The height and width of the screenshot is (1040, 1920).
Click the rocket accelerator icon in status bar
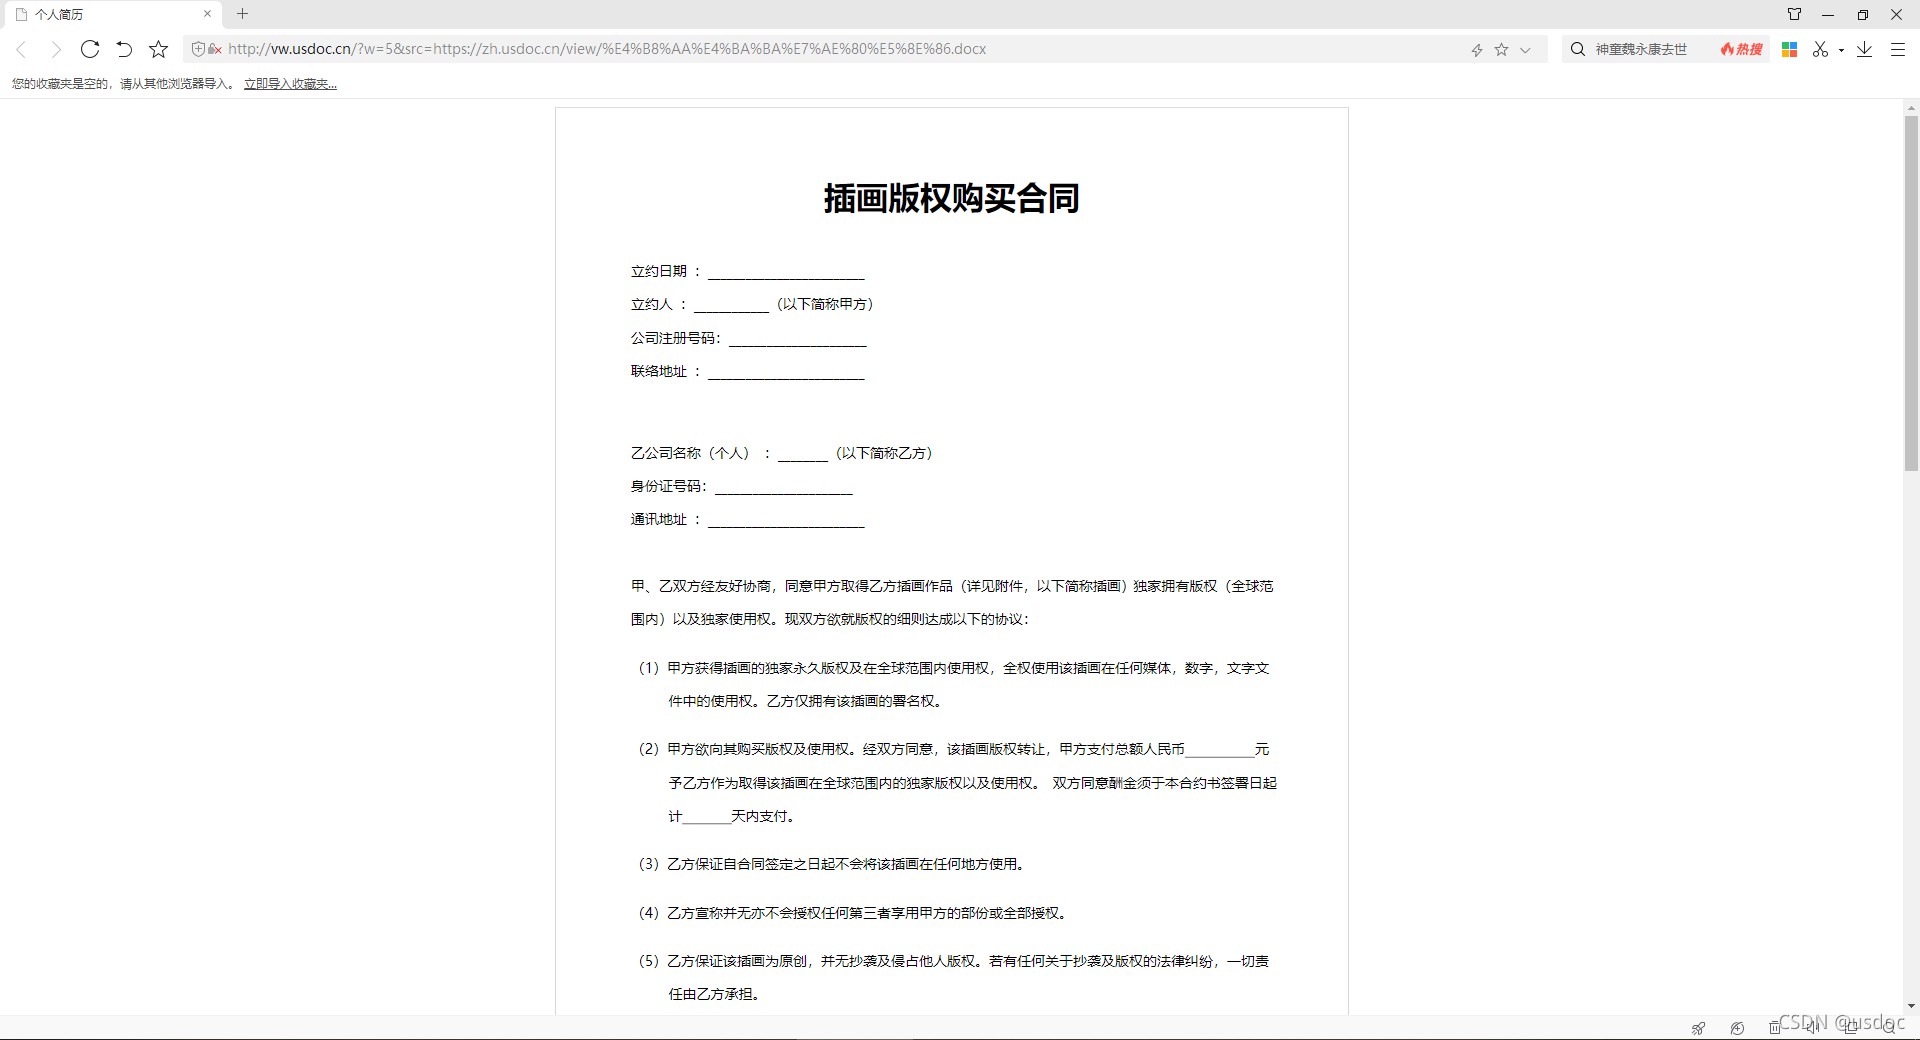pos(1698,1028)
